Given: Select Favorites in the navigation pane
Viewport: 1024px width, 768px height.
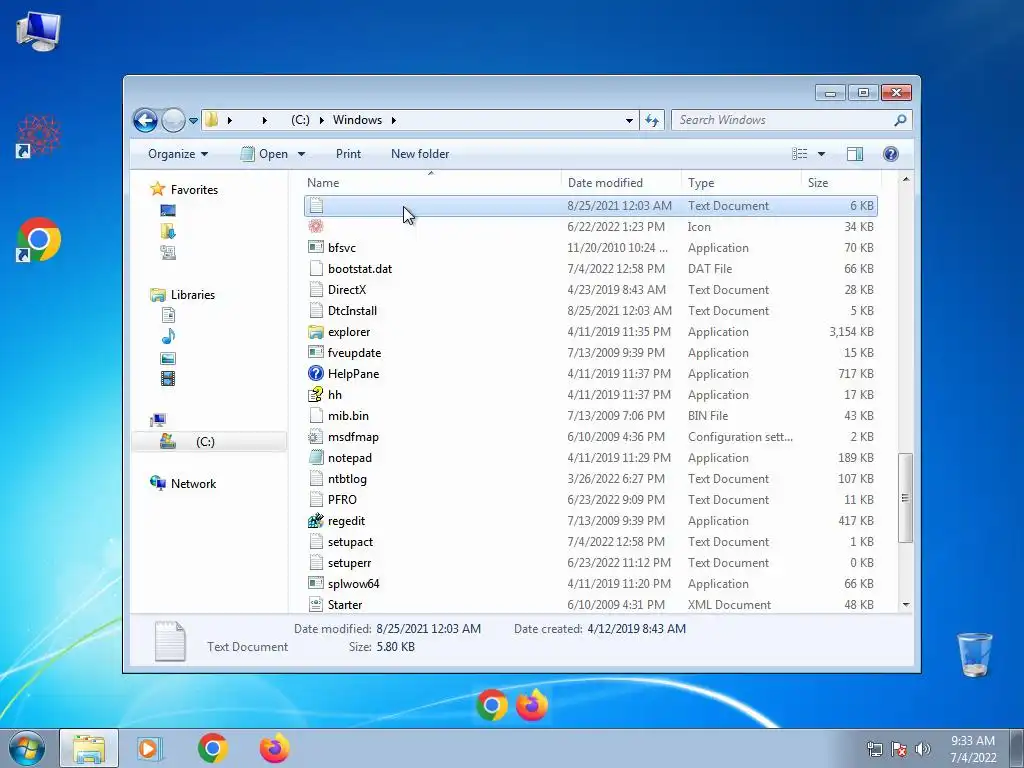Looking at the screenshot, I should point(194,190).
